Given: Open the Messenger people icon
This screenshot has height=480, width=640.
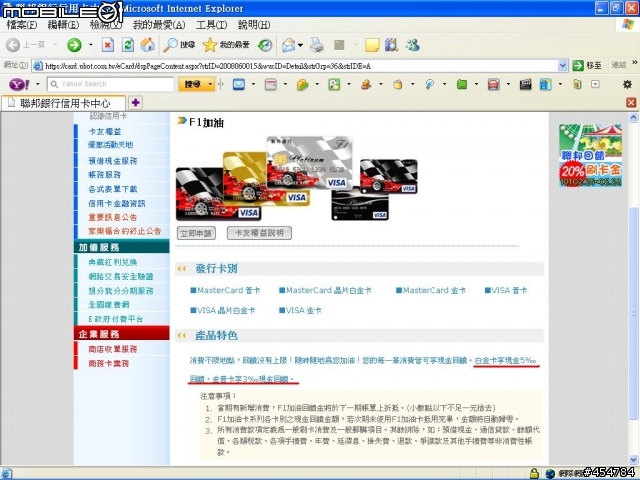Looking at the screenshot, I should [412, 45].
